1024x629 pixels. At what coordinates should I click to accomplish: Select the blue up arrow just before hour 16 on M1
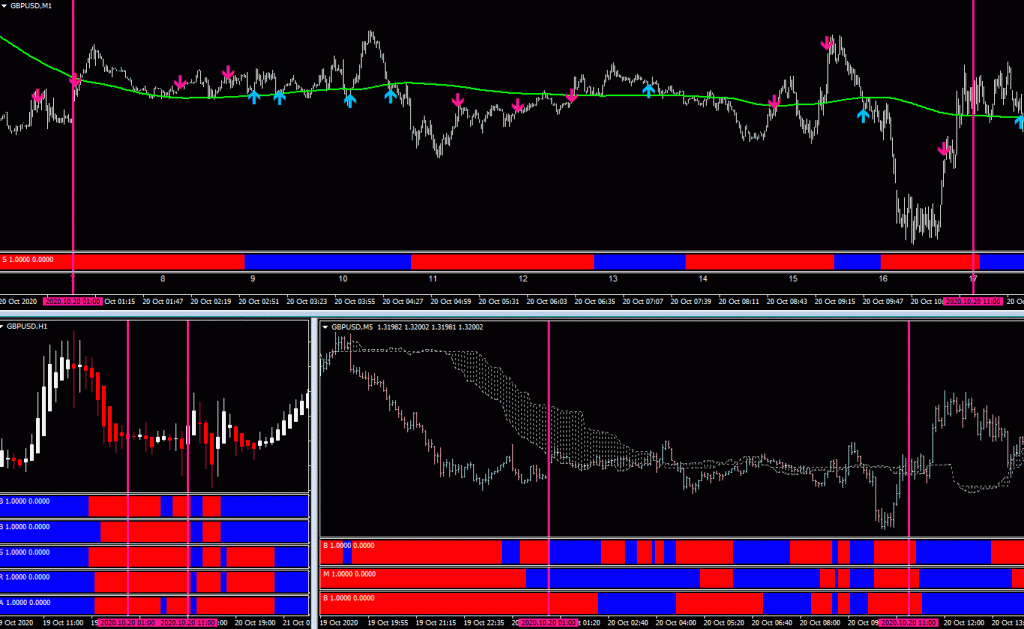click(x=863, y=116)
